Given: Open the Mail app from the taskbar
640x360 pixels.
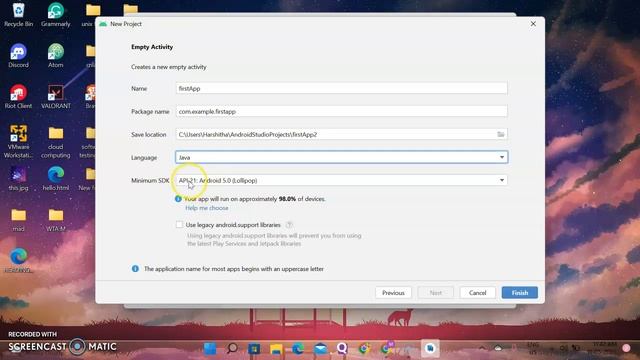Looking at the screenshot, I should [x=320, y=348].
